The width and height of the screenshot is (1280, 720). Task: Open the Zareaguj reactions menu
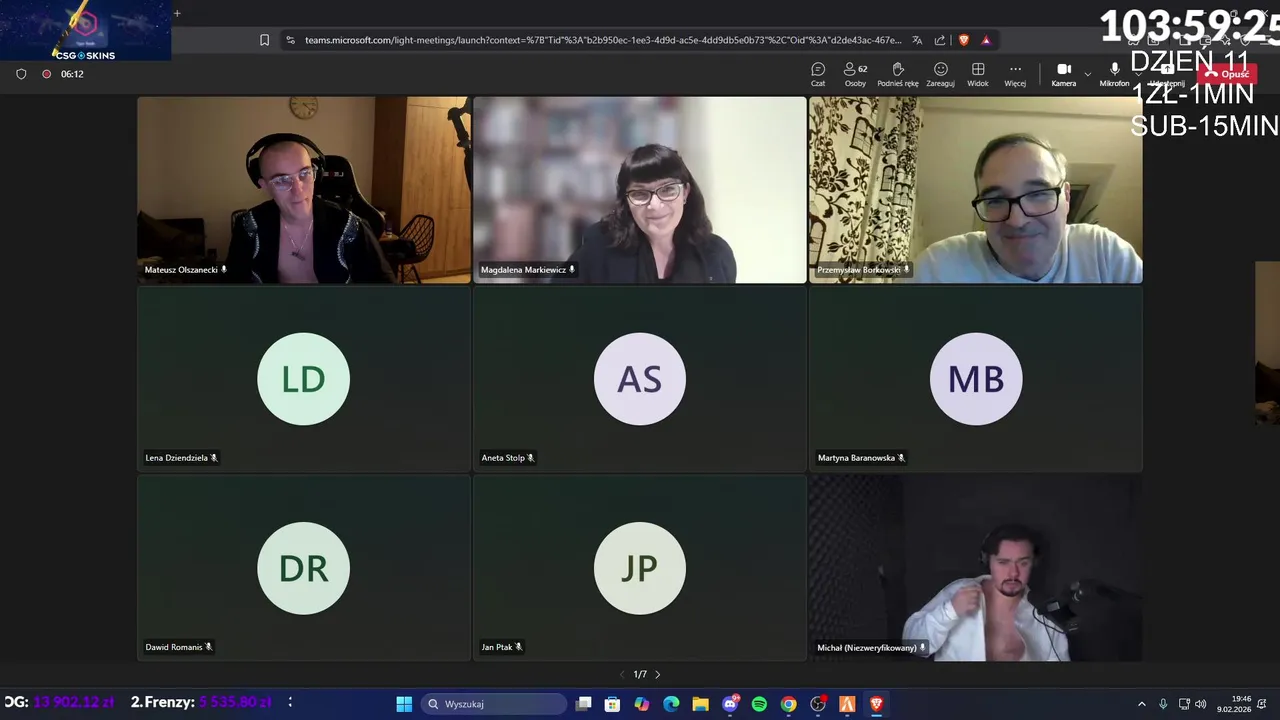click(x=940, y=74)
